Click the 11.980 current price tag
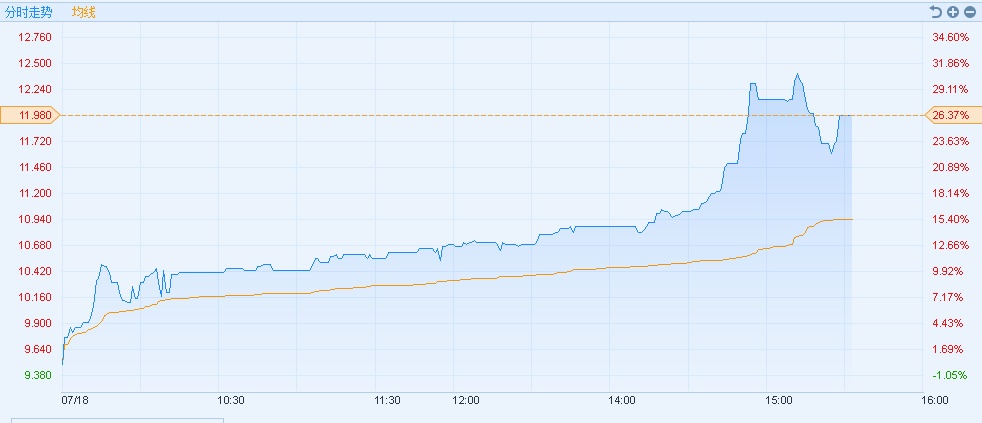The width and height of the screenshot is (982, 423). 35,115
